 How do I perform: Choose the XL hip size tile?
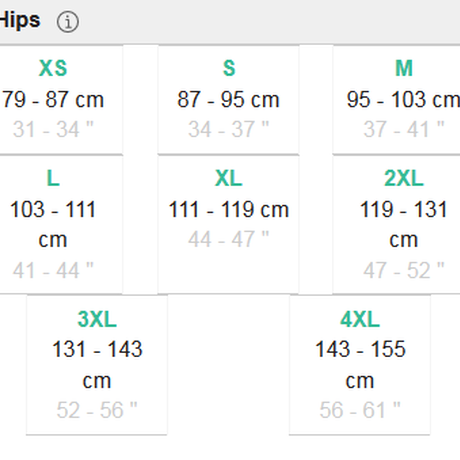coord(228,225)
